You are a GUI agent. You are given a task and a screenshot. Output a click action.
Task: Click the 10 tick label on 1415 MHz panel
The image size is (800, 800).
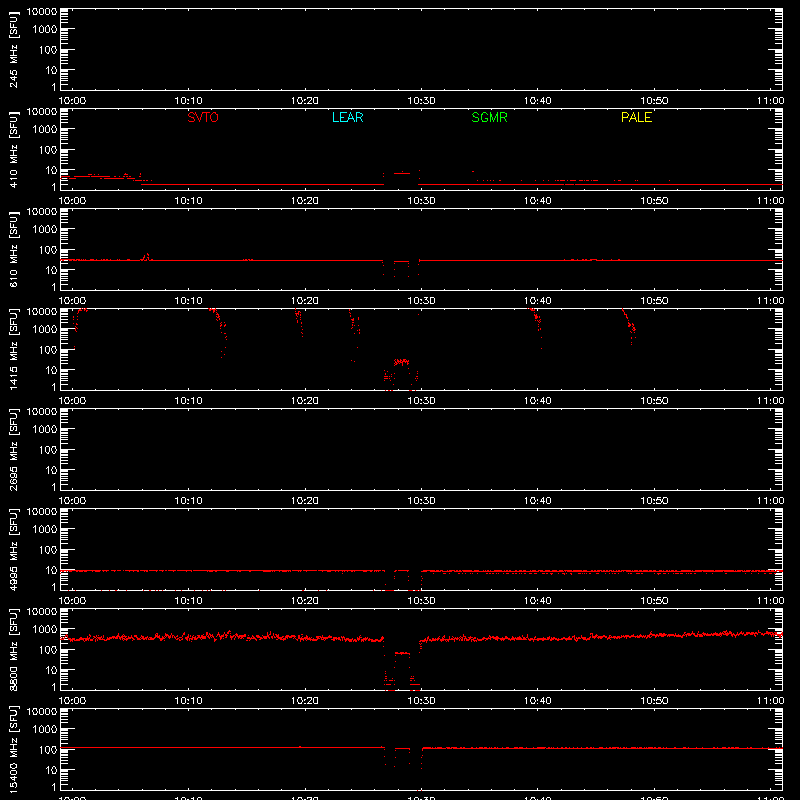pos(52,370)
